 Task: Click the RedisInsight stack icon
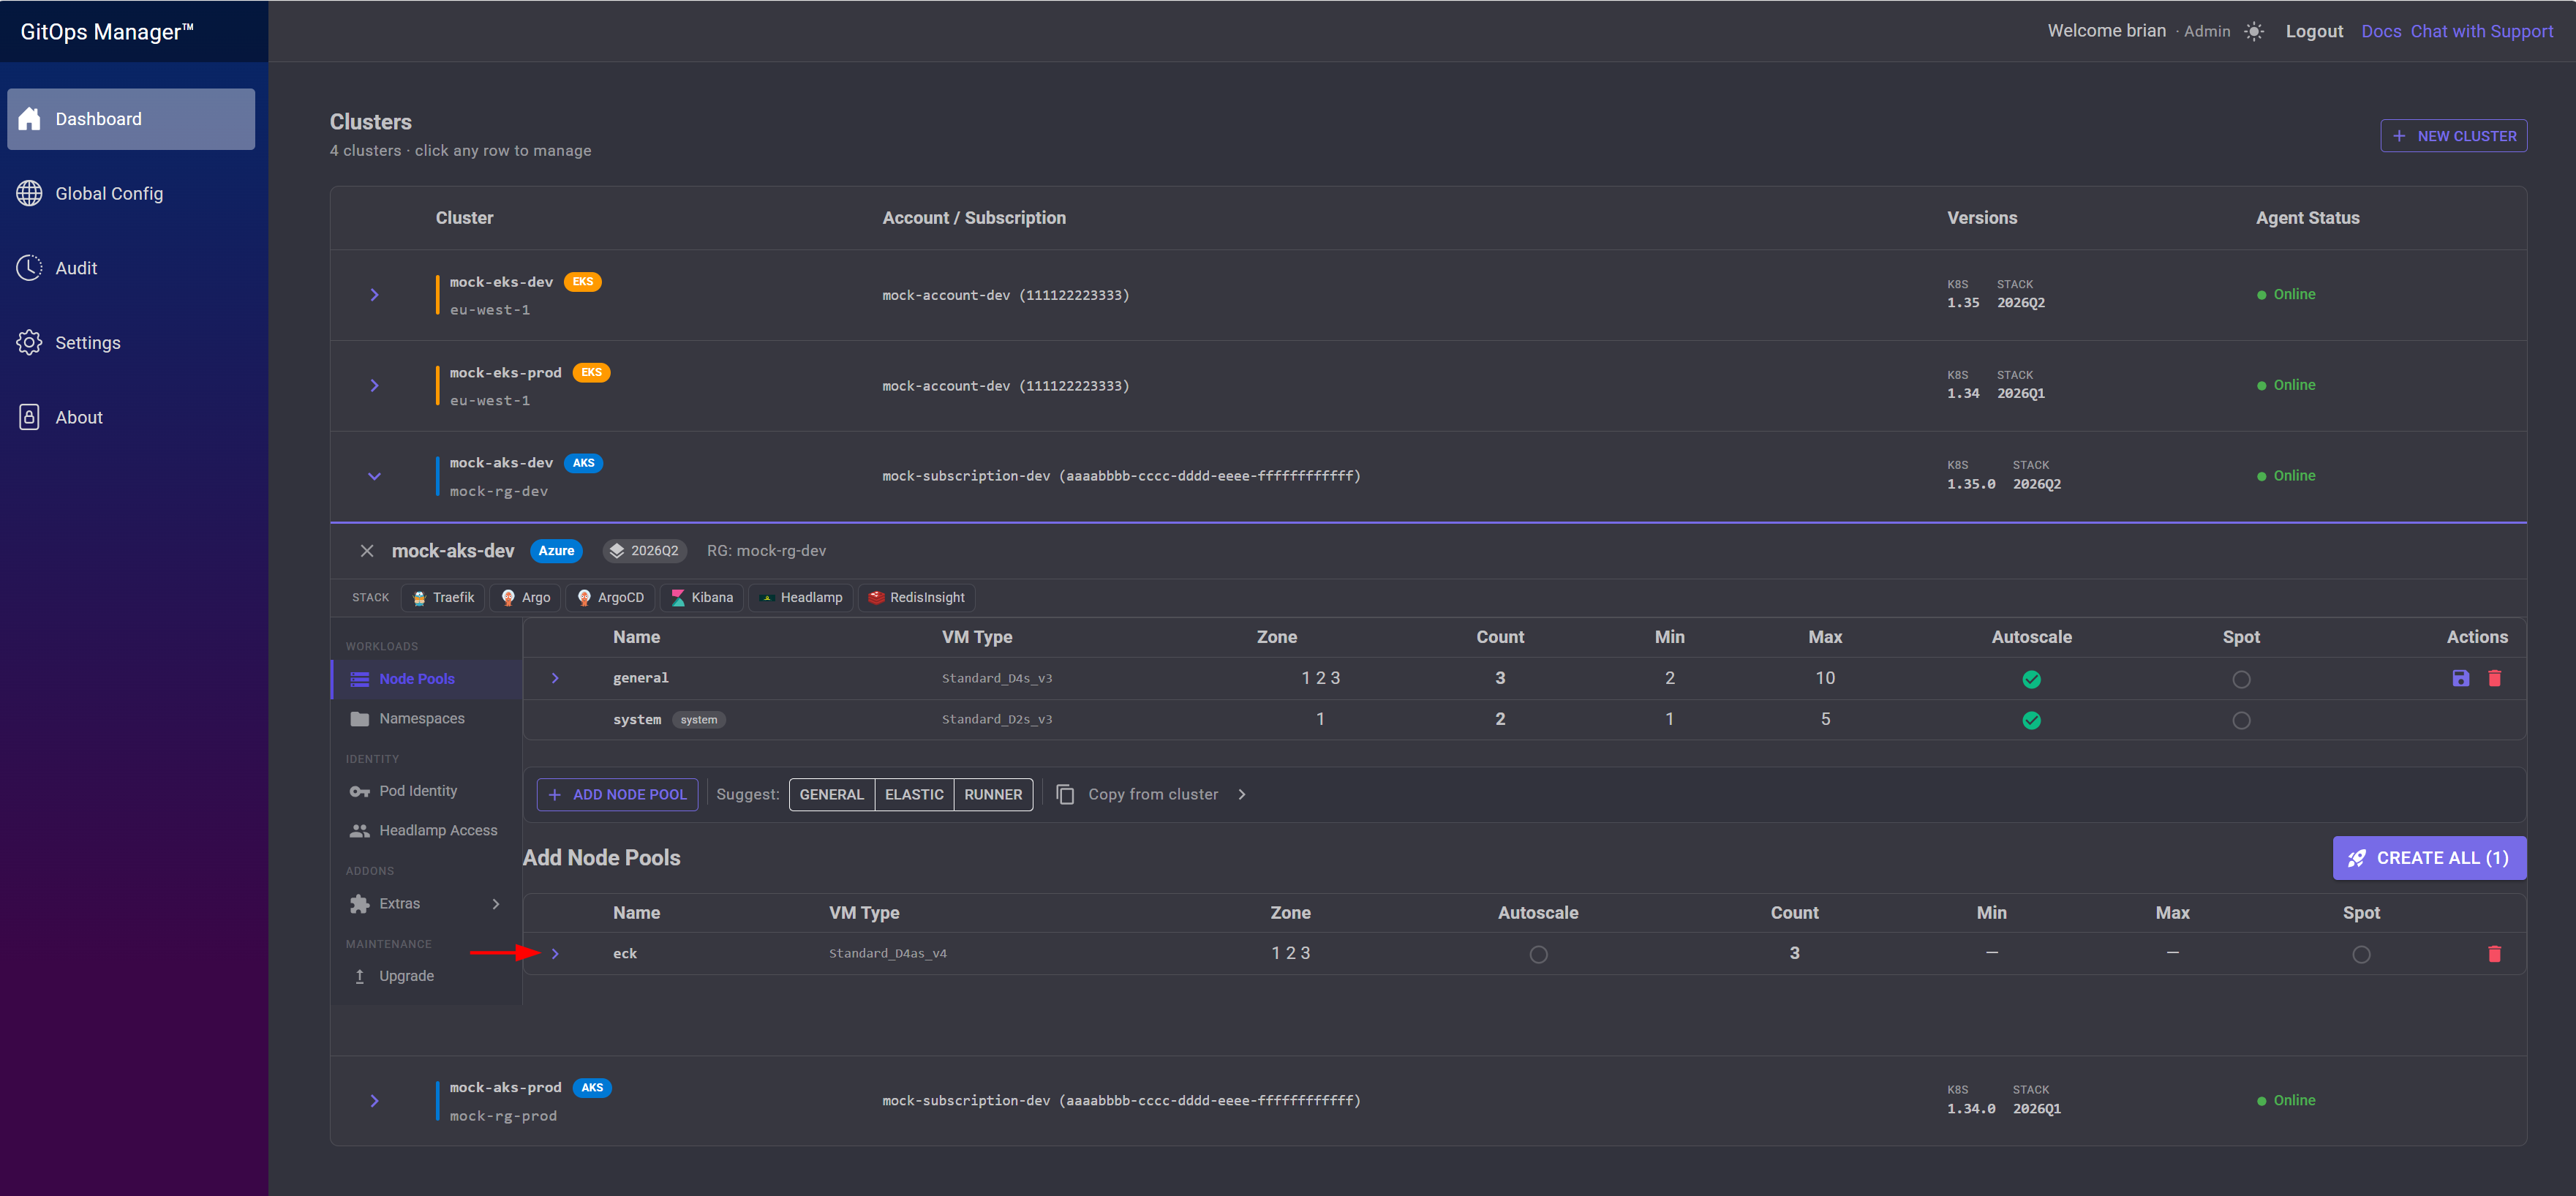[x=876, y=597]
